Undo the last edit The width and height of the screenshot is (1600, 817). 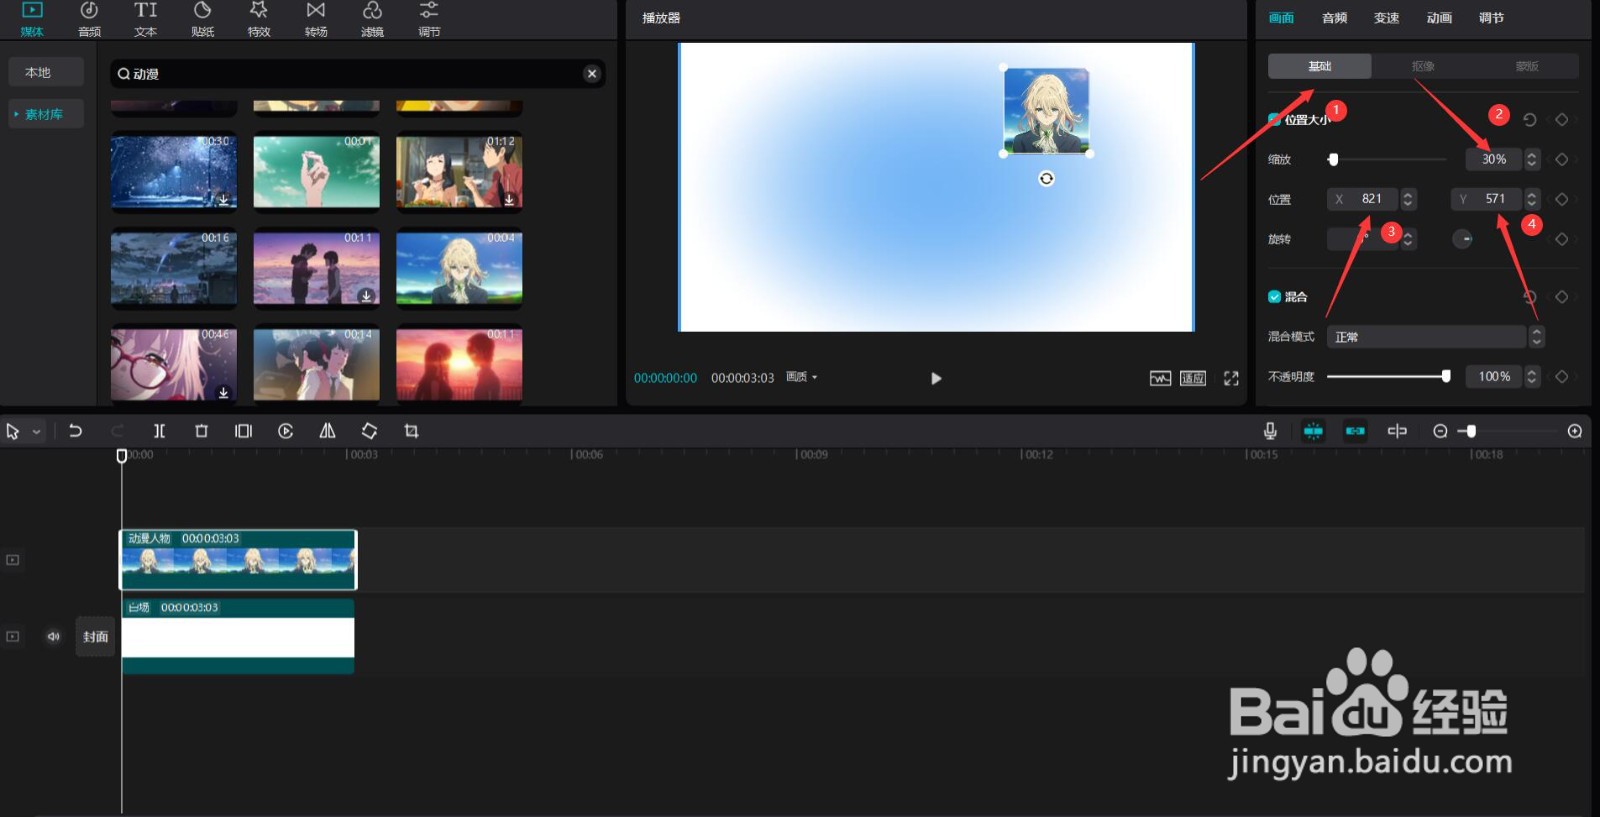(x=75, y=431)
